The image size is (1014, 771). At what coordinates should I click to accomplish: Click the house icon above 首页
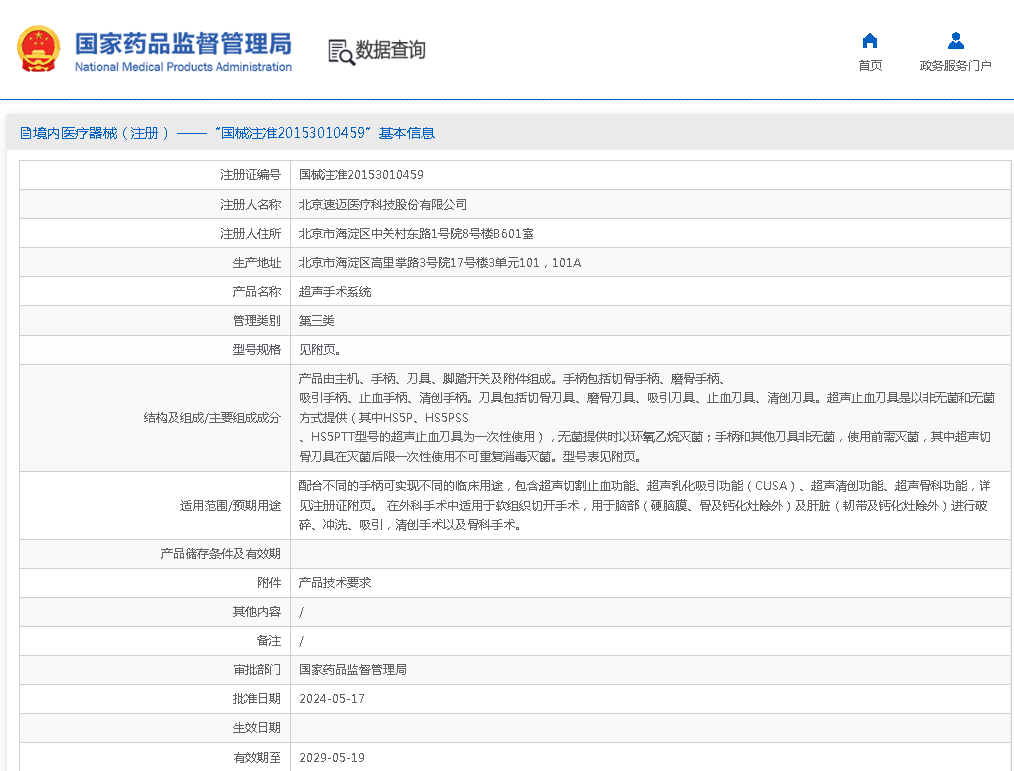(x=870, y=41)
